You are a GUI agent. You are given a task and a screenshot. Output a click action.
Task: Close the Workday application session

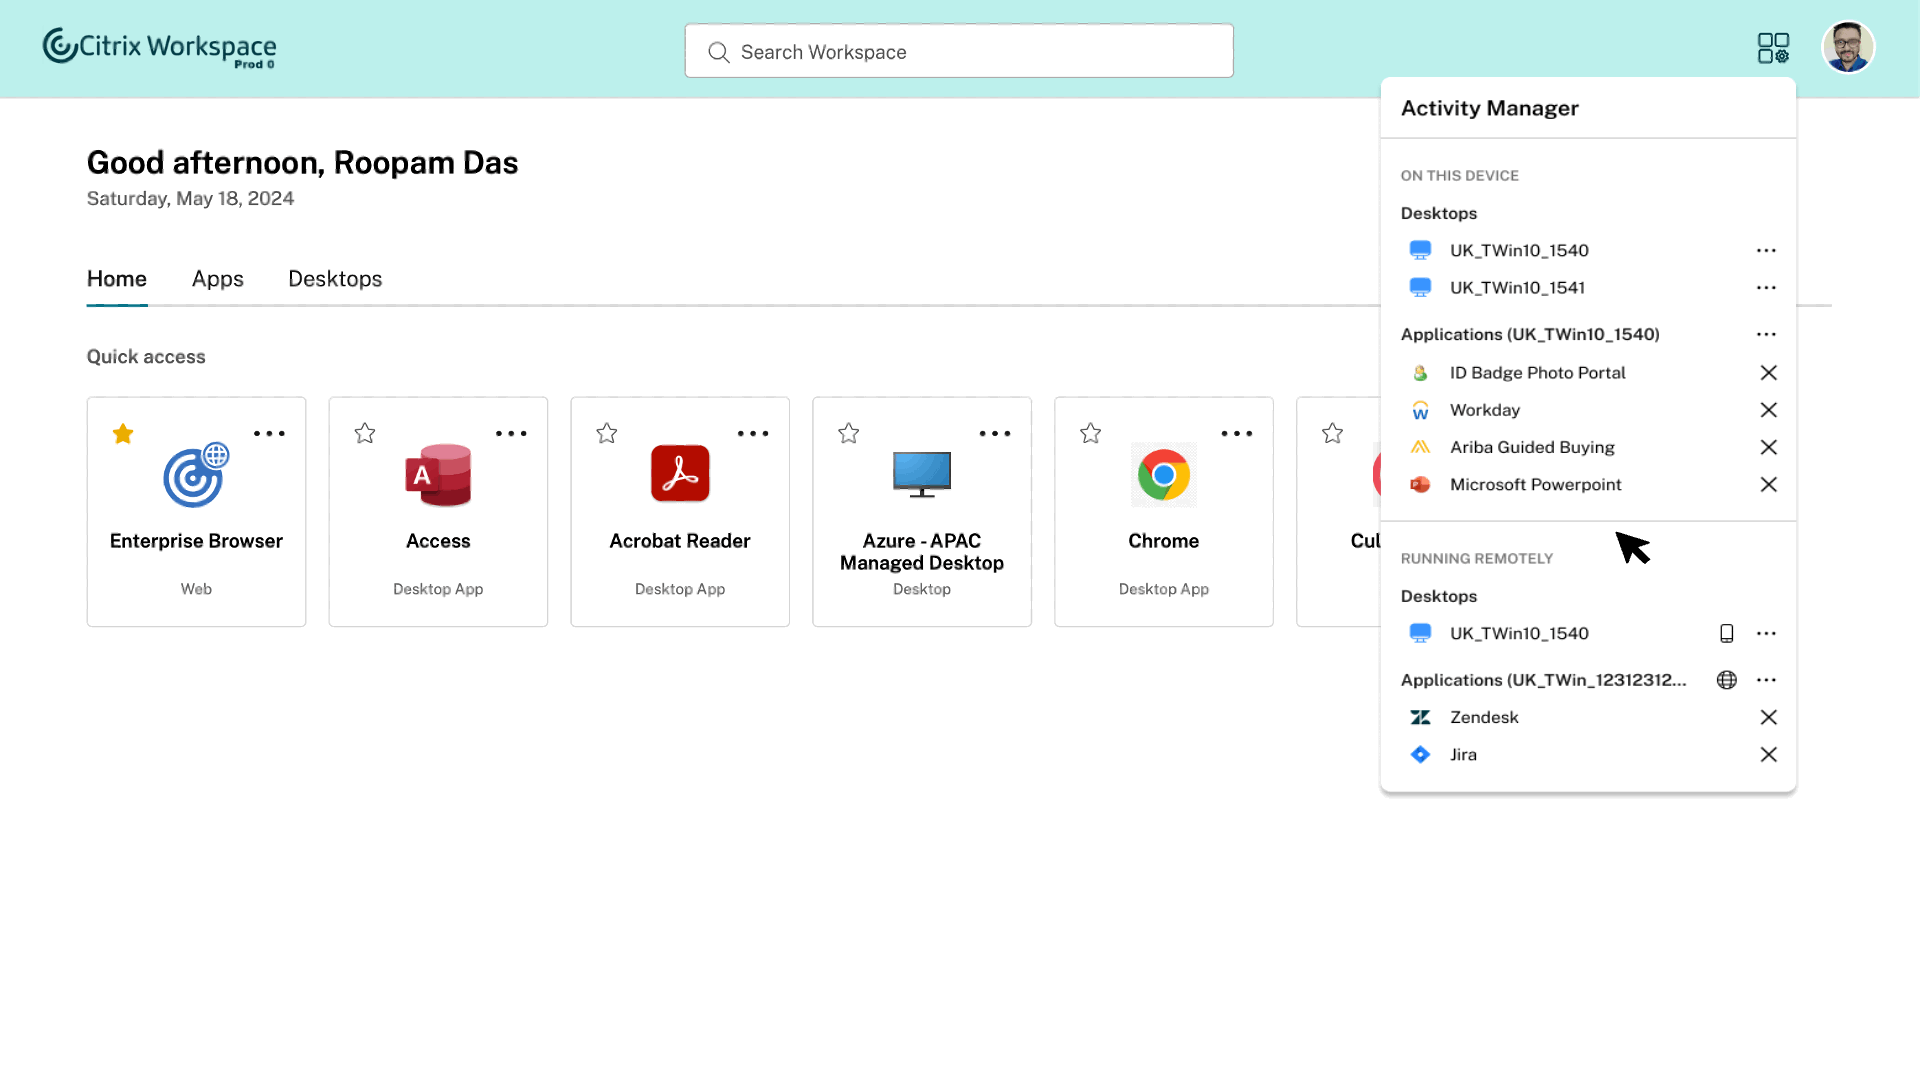point(1768,410)
